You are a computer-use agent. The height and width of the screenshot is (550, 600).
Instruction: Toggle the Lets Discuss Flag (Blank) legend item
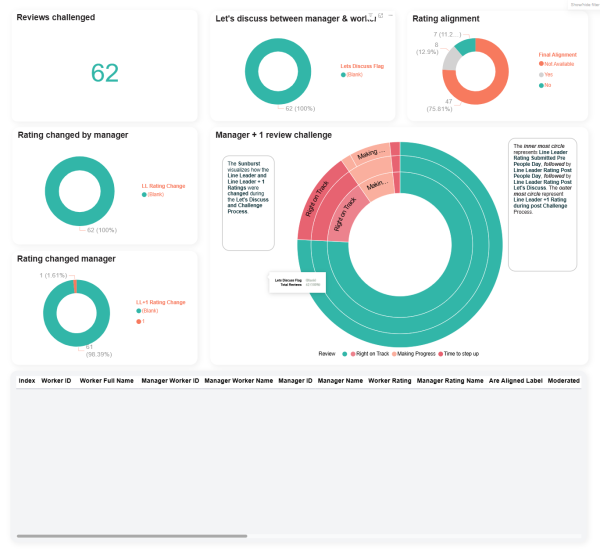point(343,74)
